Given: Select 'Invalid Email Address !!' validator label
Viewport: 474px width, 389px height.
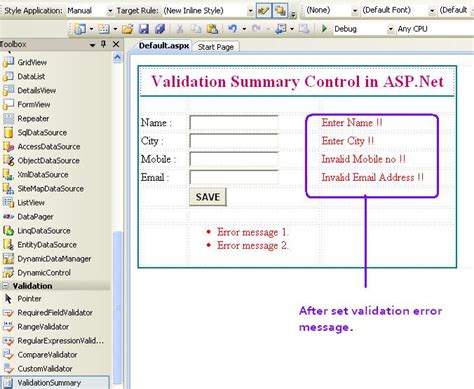Looking at the screenshot, I should pos(372,177).
